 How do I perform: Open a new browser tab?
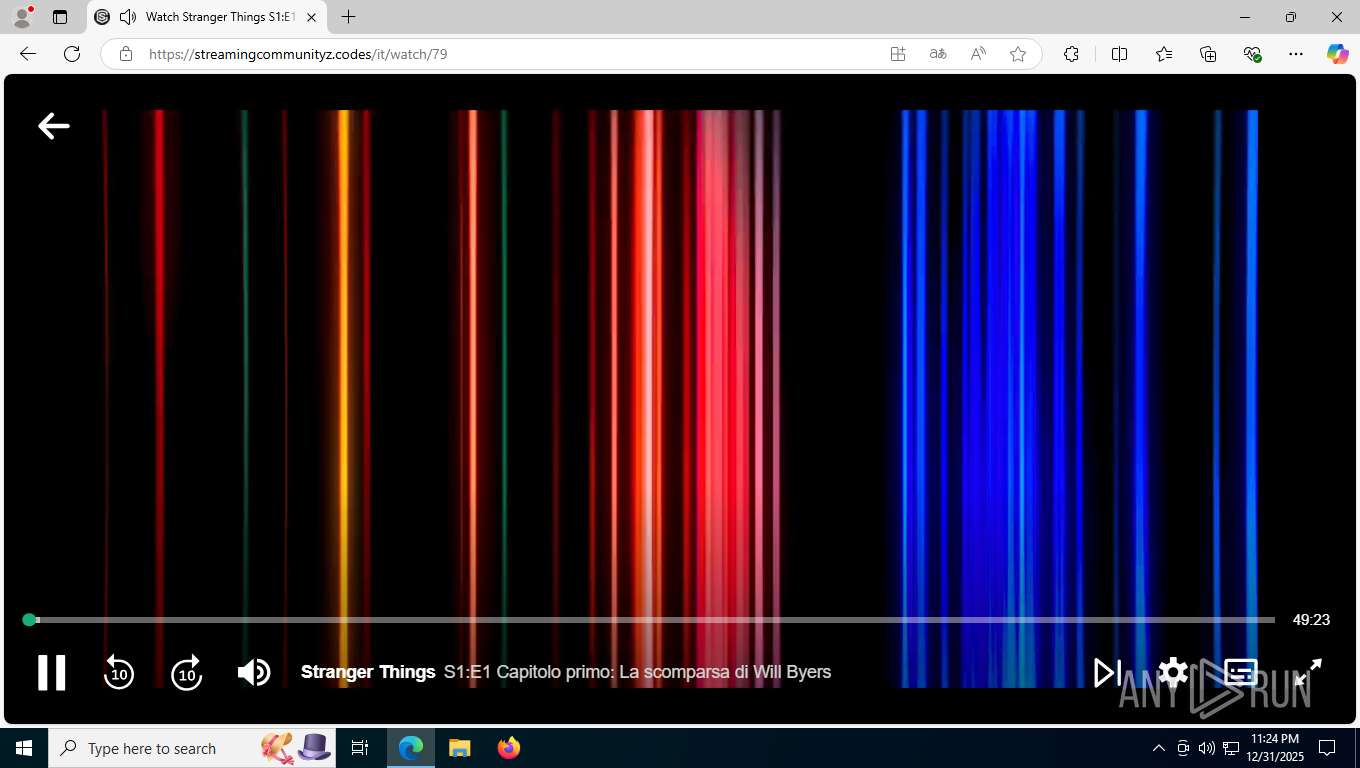coord(348,17)
